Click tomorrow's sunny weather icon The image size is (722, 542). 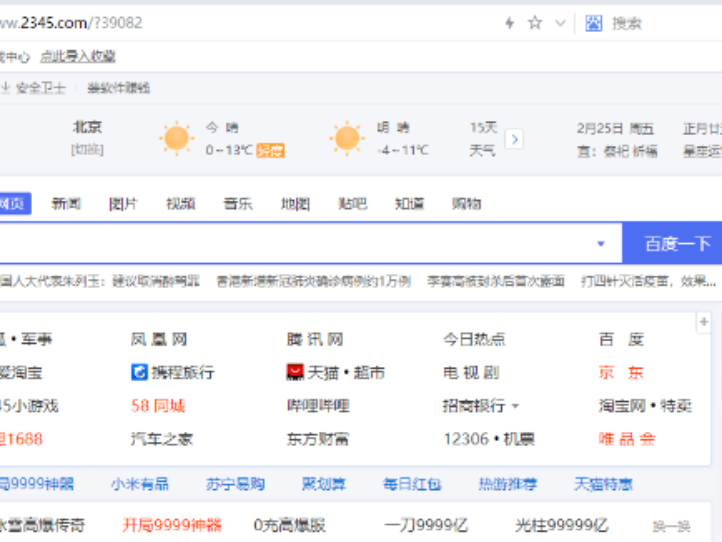(x=347, y=138)
